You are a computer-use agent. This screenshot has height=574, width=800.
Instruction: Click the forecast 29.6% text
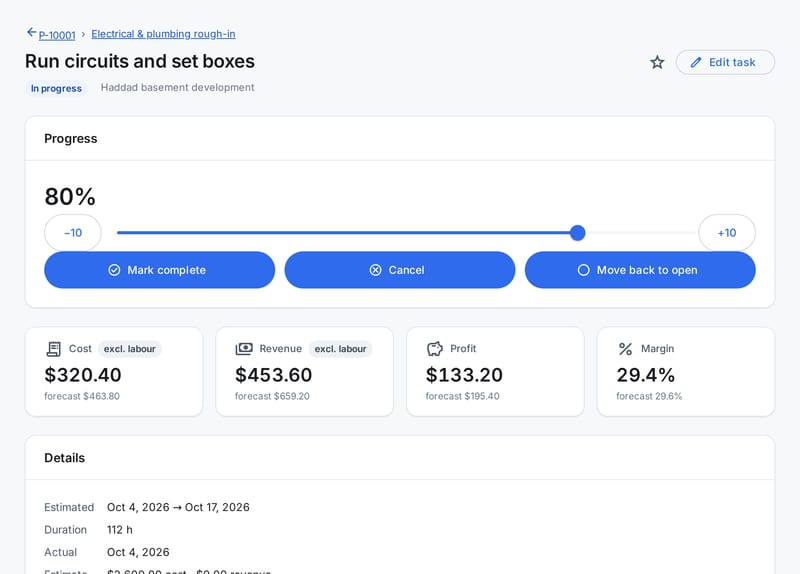click(x=649, y=396)
